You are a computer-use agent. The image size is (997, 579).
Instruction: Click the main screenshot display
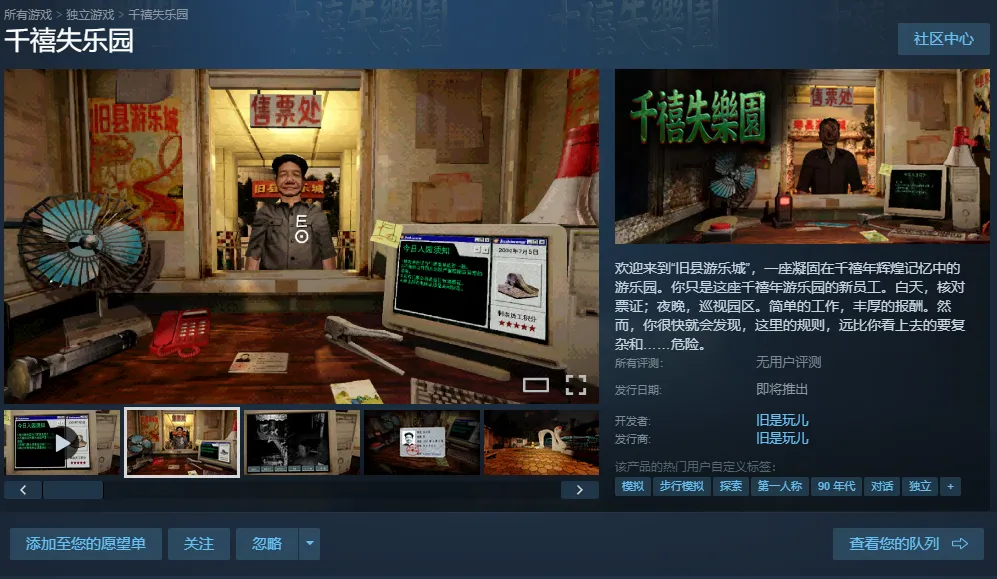click(301, 236)
